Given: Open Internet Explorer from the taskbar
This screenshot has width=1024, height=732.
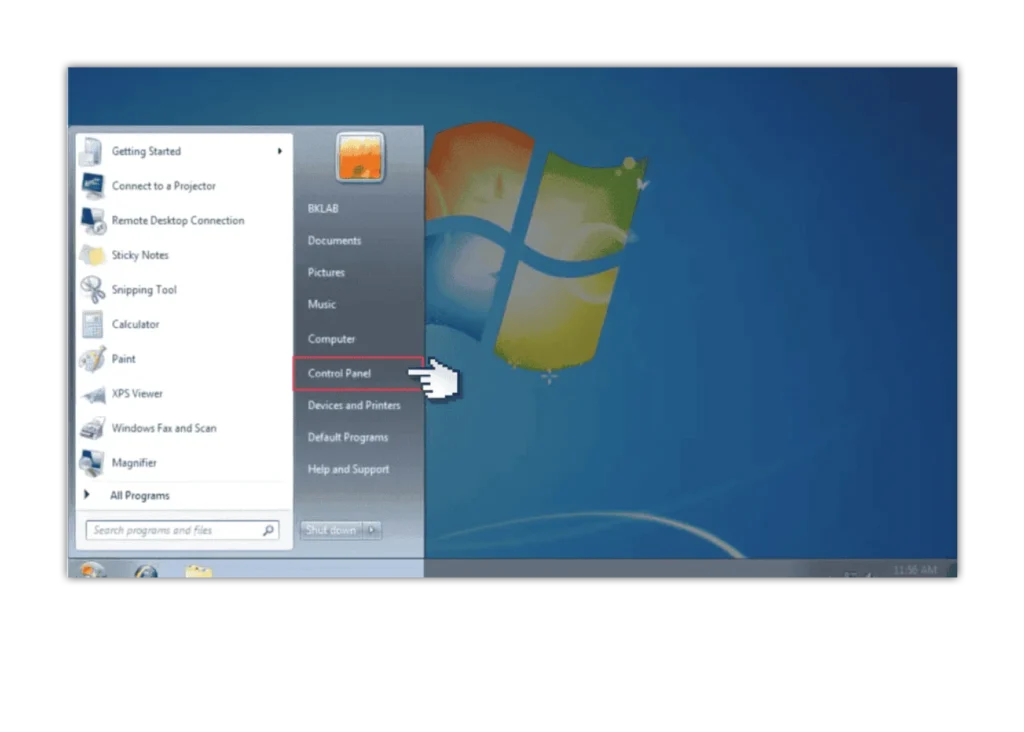Looking at the screenshot, I should (x=146, y=572).
